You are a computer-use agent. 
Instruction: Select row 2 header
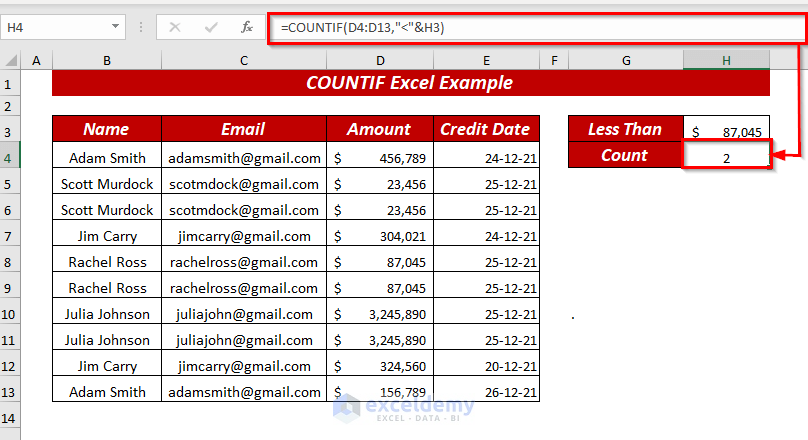coord(8,106)
